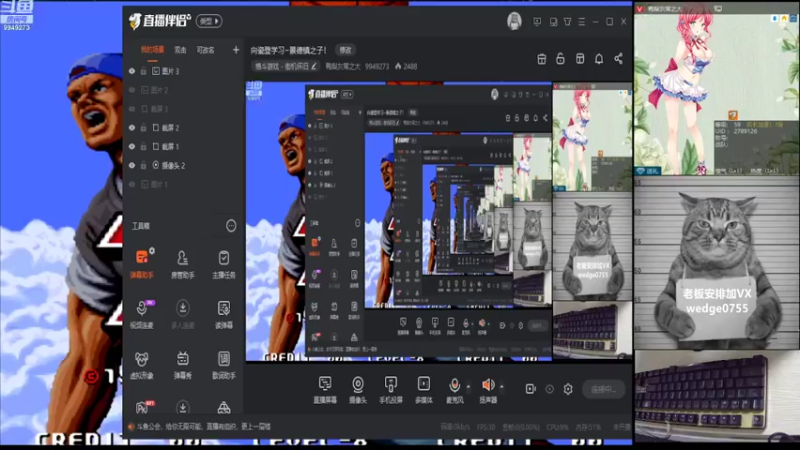Add a 多媒体 media source
The height and width of the screenshot is (450, 800).
(423, 390)
